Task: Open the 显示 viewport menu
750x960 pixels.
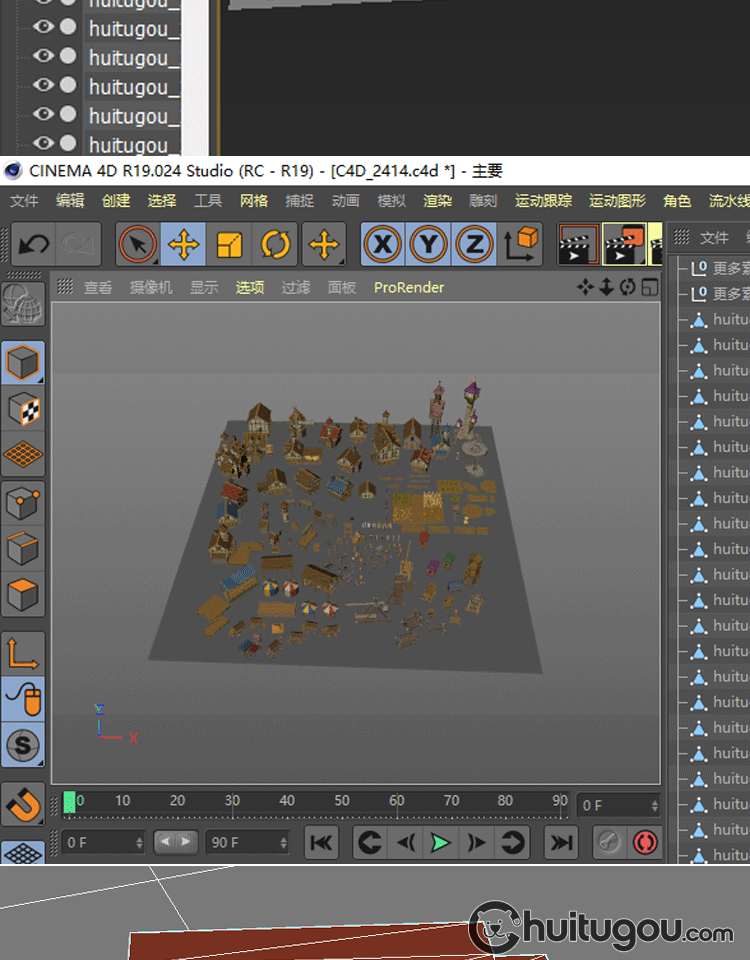Action: coord(204,287)
